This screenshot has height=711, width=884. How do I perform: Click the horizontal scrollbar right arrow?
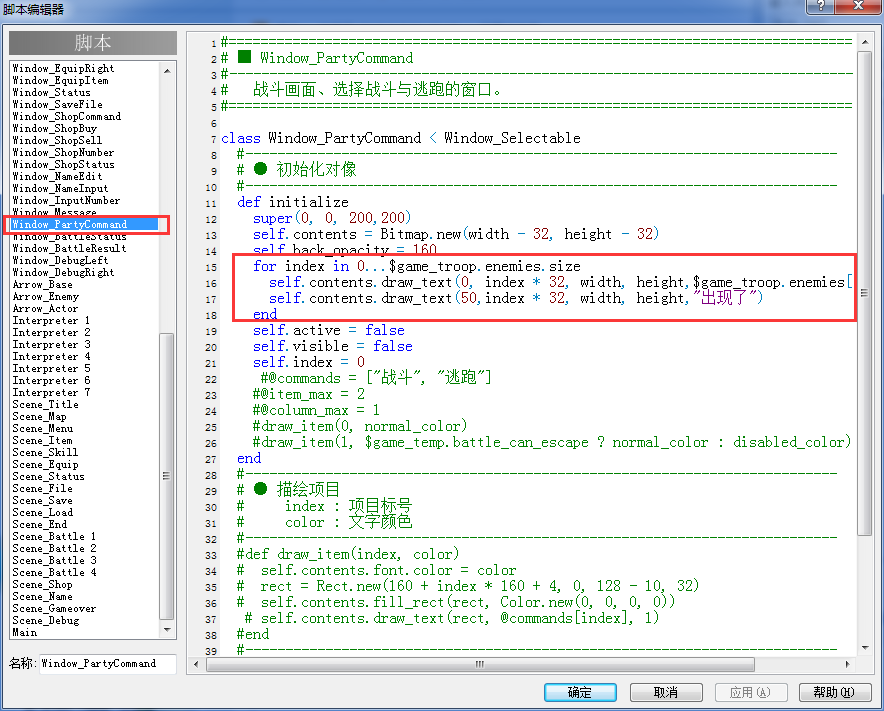(847, 664)
